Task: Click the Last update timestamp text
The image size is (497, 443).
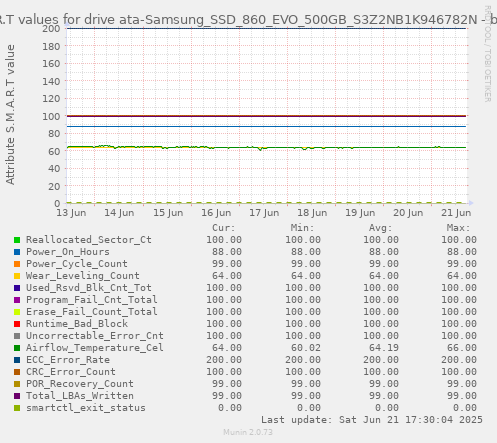Action: coord(372,420)
